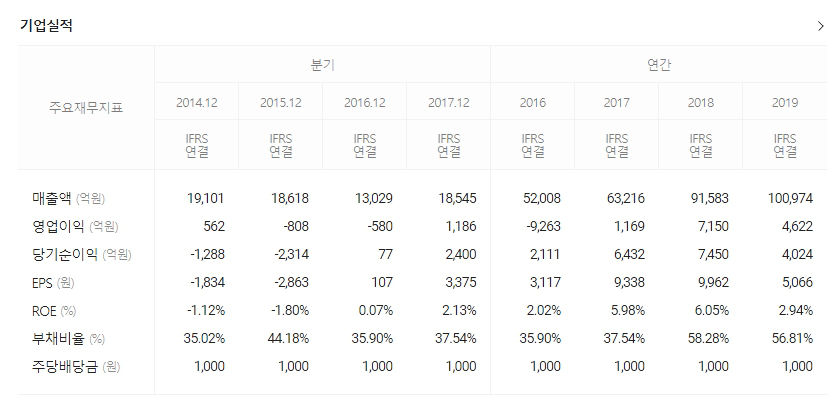Click the 2018 annual column header
840x405 pixels.
click(701, 102)
